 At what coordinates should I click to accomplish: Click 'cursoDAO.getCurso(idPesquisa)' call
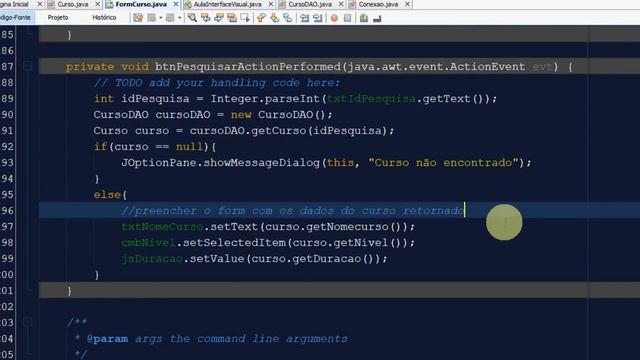pos(288,131)
